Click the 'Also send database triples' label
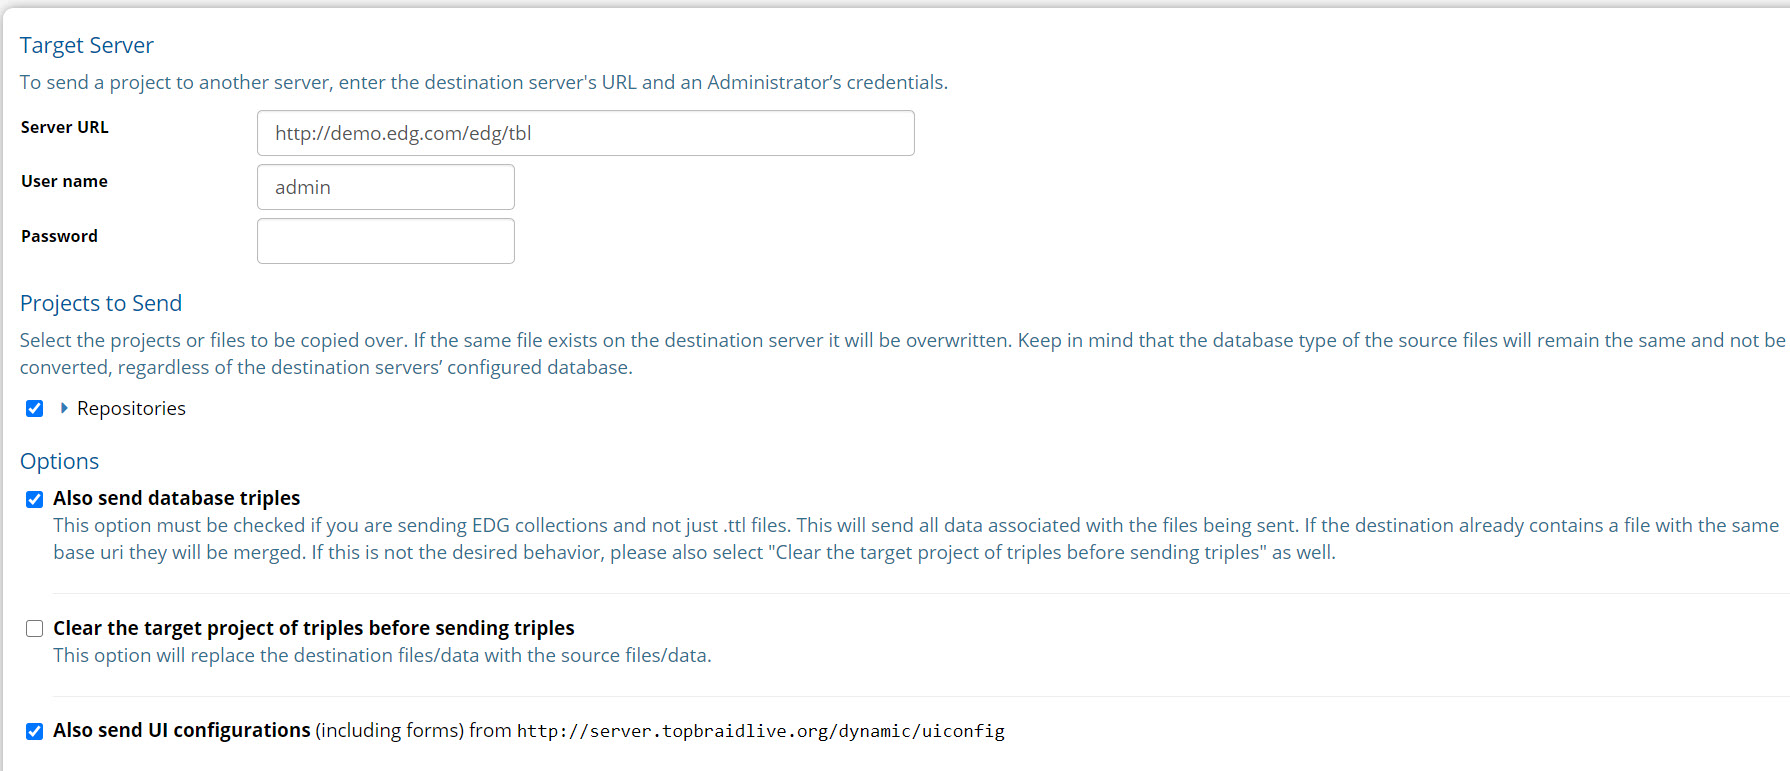This screenshot has width=1790, height=771. [176, 498]
